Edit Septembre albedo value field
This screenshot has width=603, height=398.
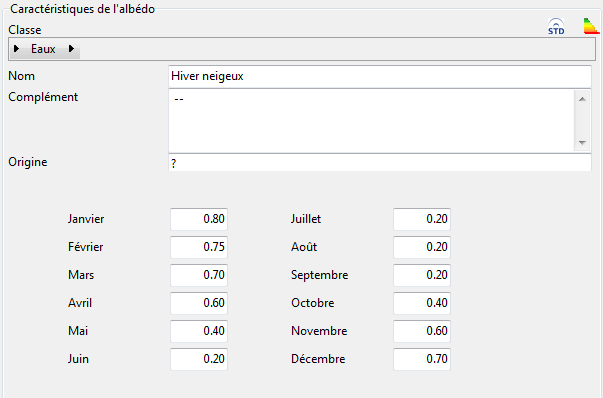tap(422, 275)
